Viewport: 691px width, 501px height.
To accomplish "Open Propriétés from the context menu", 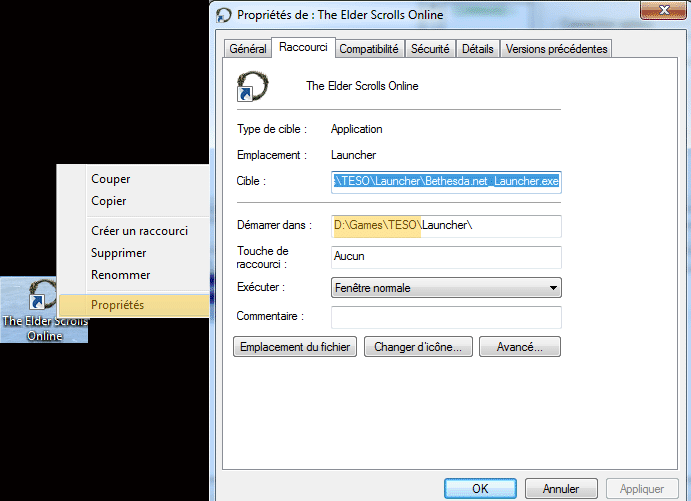I will [x=134, y=305].
